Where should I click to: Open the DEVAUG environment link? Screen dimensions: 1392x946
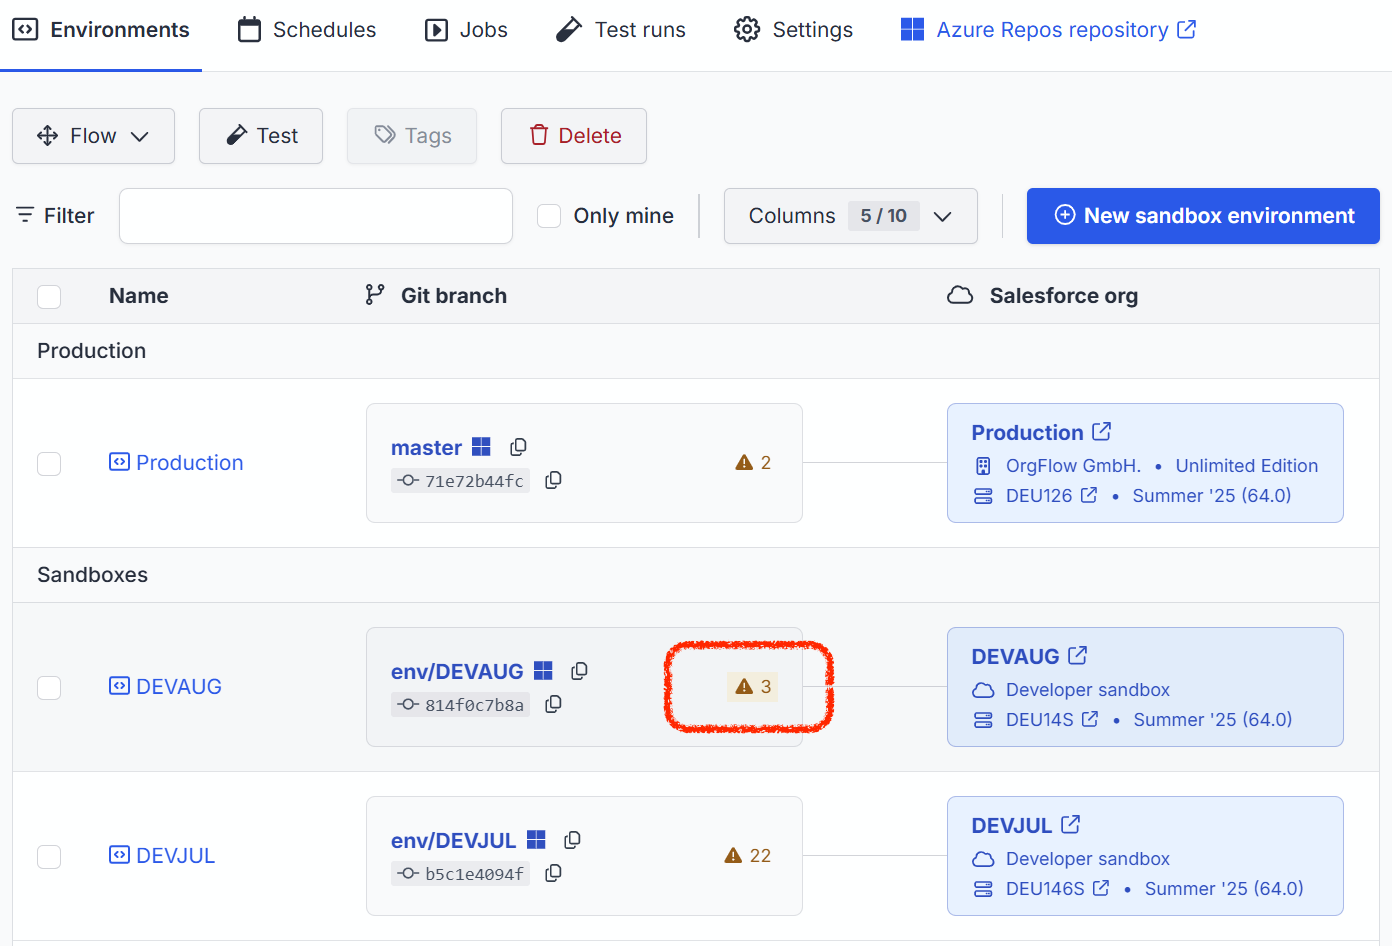165,687
